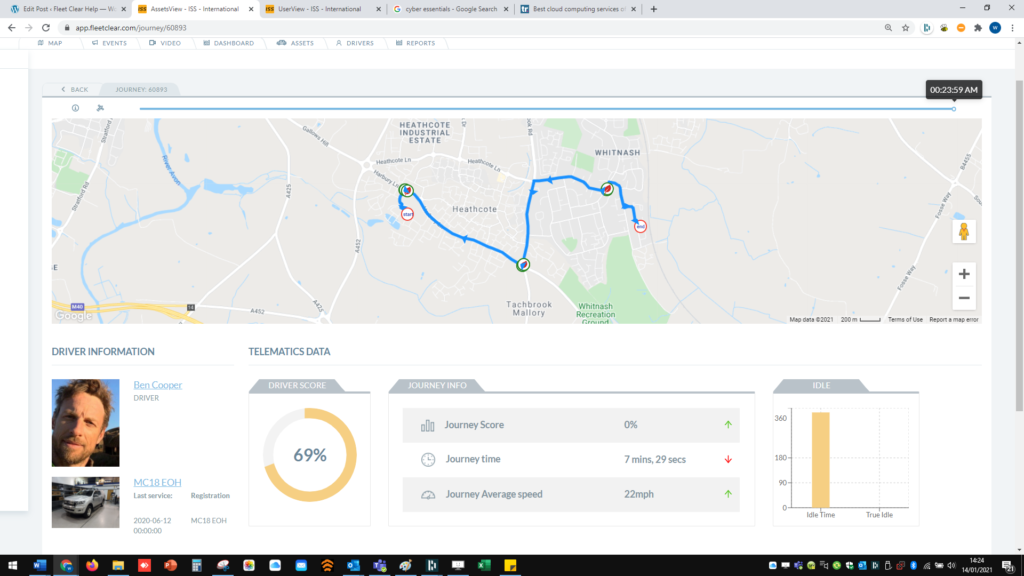Open the EVENTS navigation tab
1024x576 pixels.
pyautogui.click(x=109, y=43)
